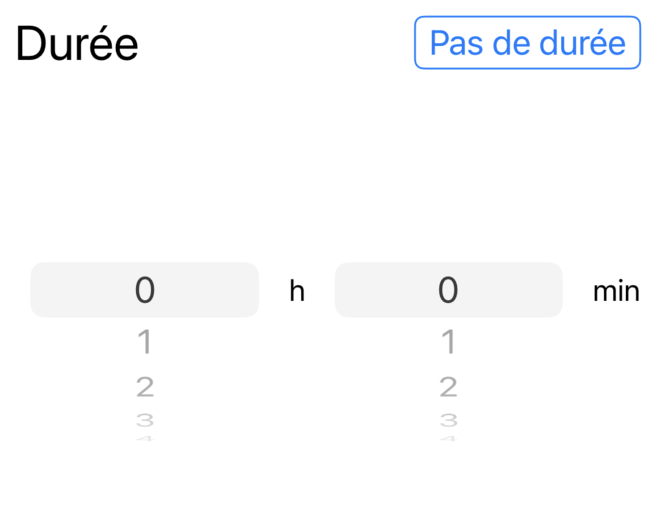Pick 2 in the minutes column
The image size is (652, 518).
tap(448, 386)
